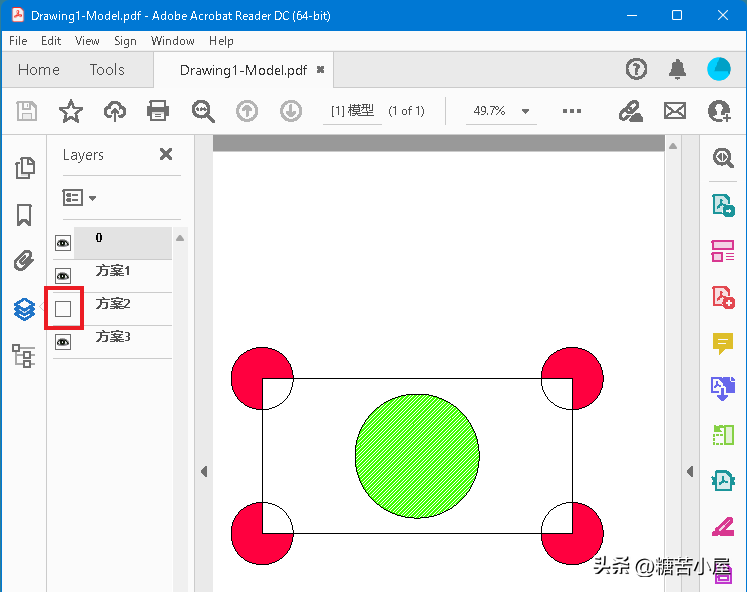Click the user profile avatar

718,70
